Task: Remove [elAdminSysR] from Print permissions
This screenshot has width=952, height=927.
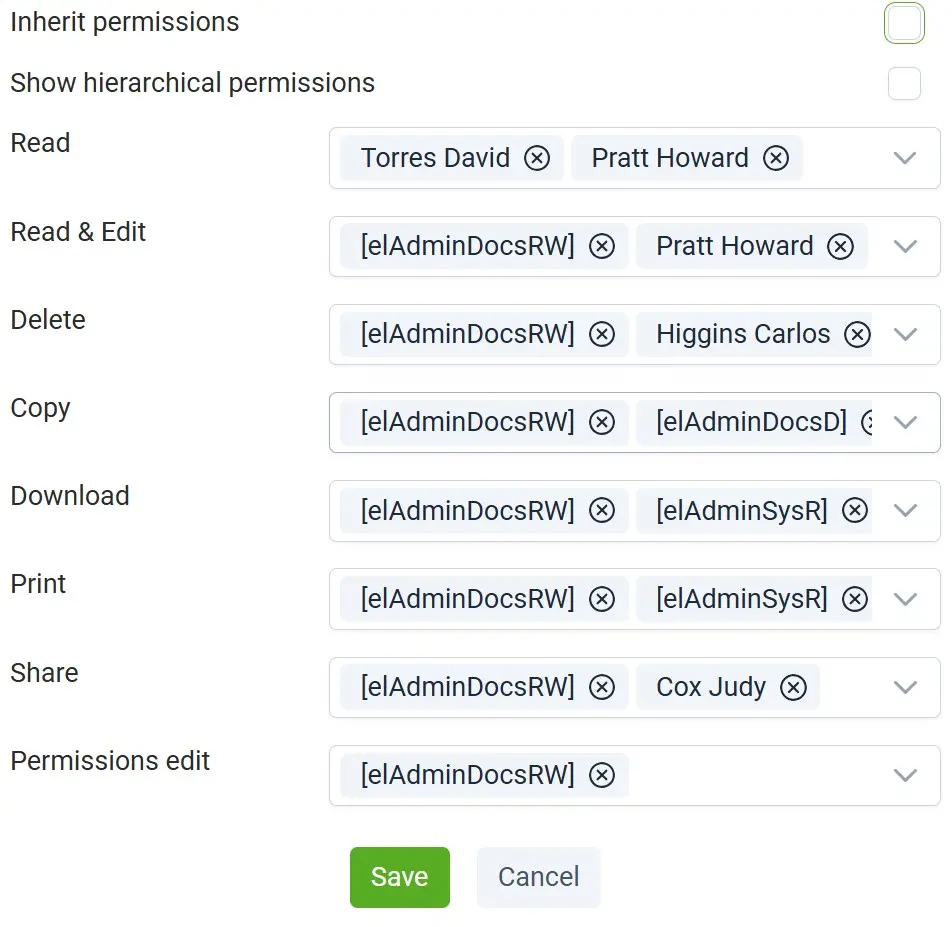Action: [854, 599]
